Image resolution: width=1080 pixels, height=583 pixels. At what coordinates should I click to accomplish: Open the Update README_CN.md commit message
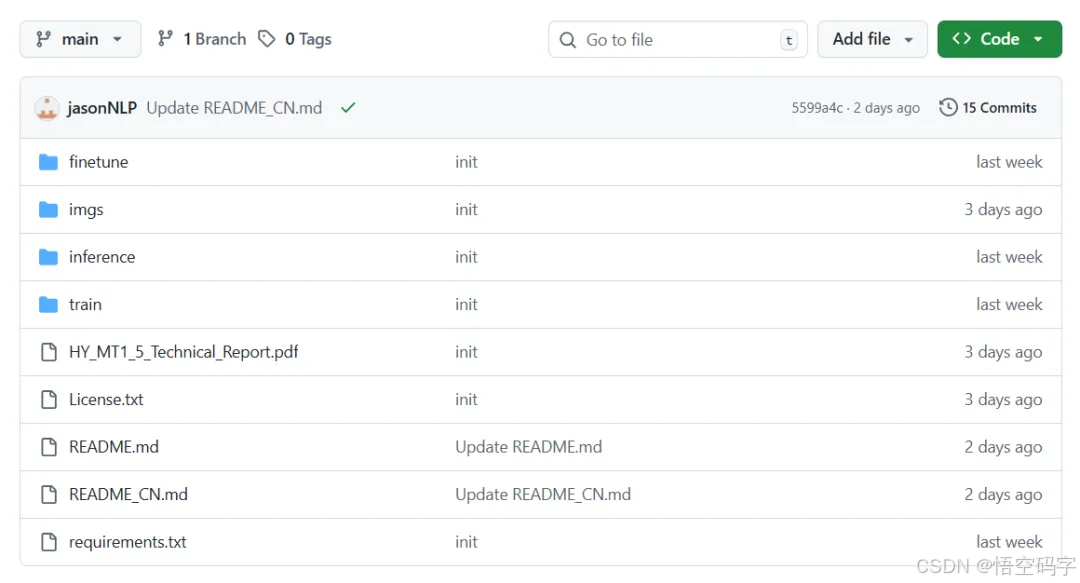click(x=234, y=108)
